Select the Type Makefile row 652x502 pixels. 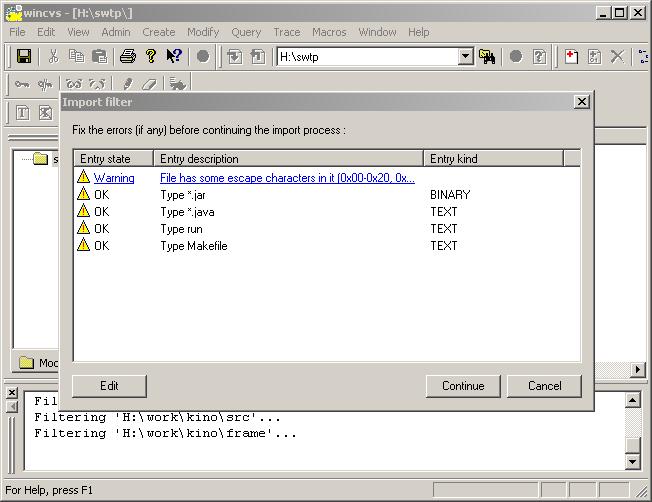pos(327,246)
